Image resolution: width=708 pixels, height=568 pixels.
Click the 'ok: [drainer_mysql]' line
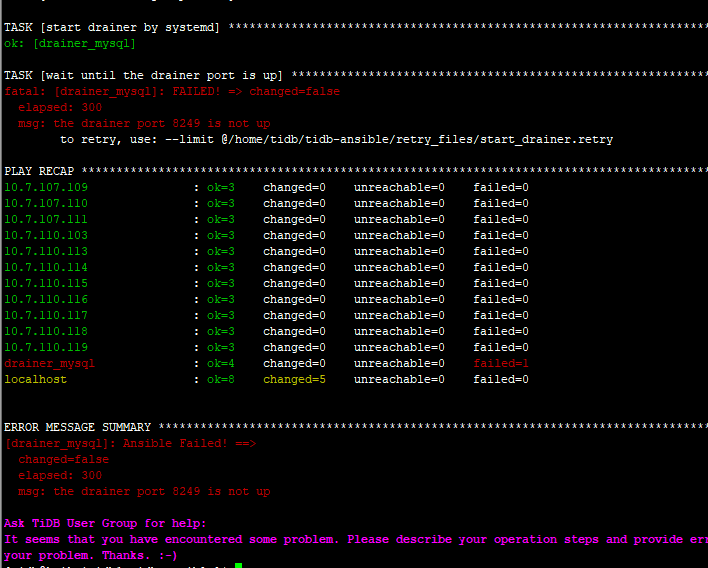click(x=70, y=44)
